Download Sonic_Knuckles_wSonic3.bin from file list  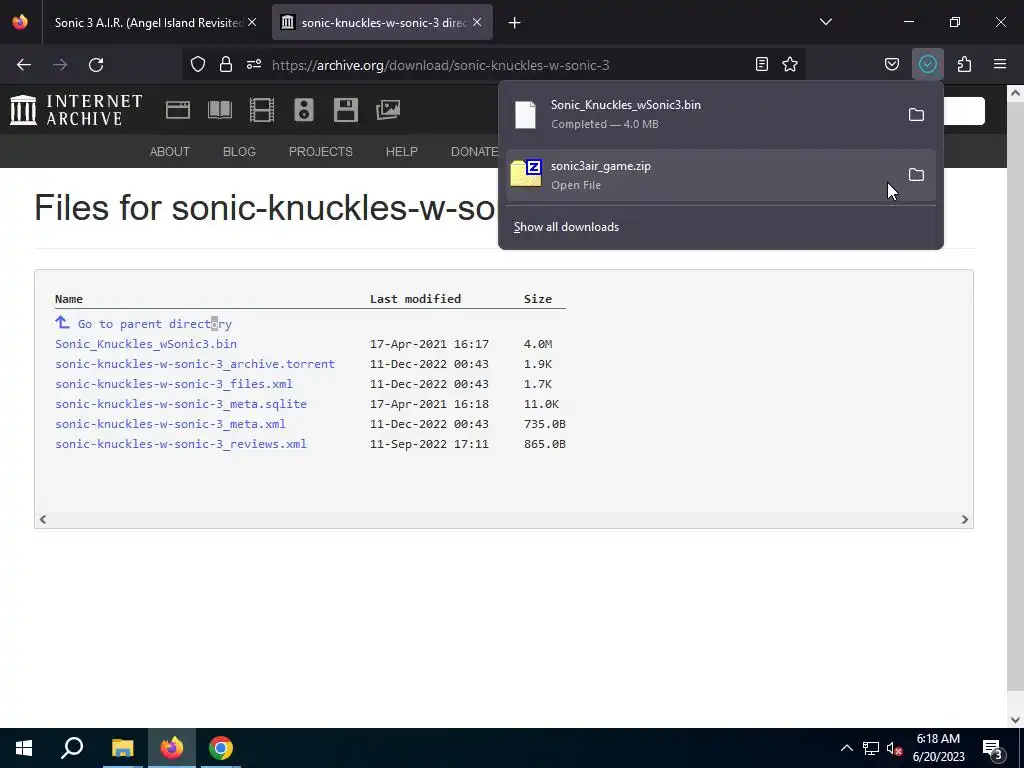pyautogui.click(x=146, y=344)
